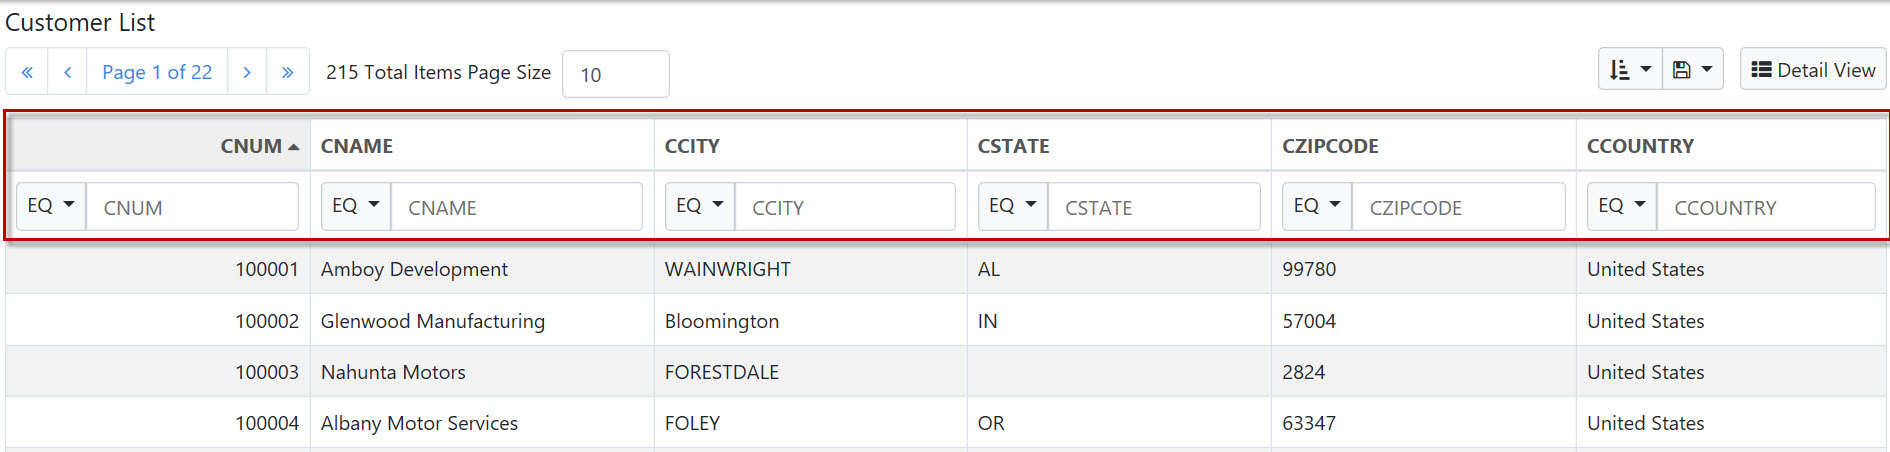Open the EQ operator dropdown for CNUM
This screenshot has width=1890, height=452.
(x=51, y=206)
